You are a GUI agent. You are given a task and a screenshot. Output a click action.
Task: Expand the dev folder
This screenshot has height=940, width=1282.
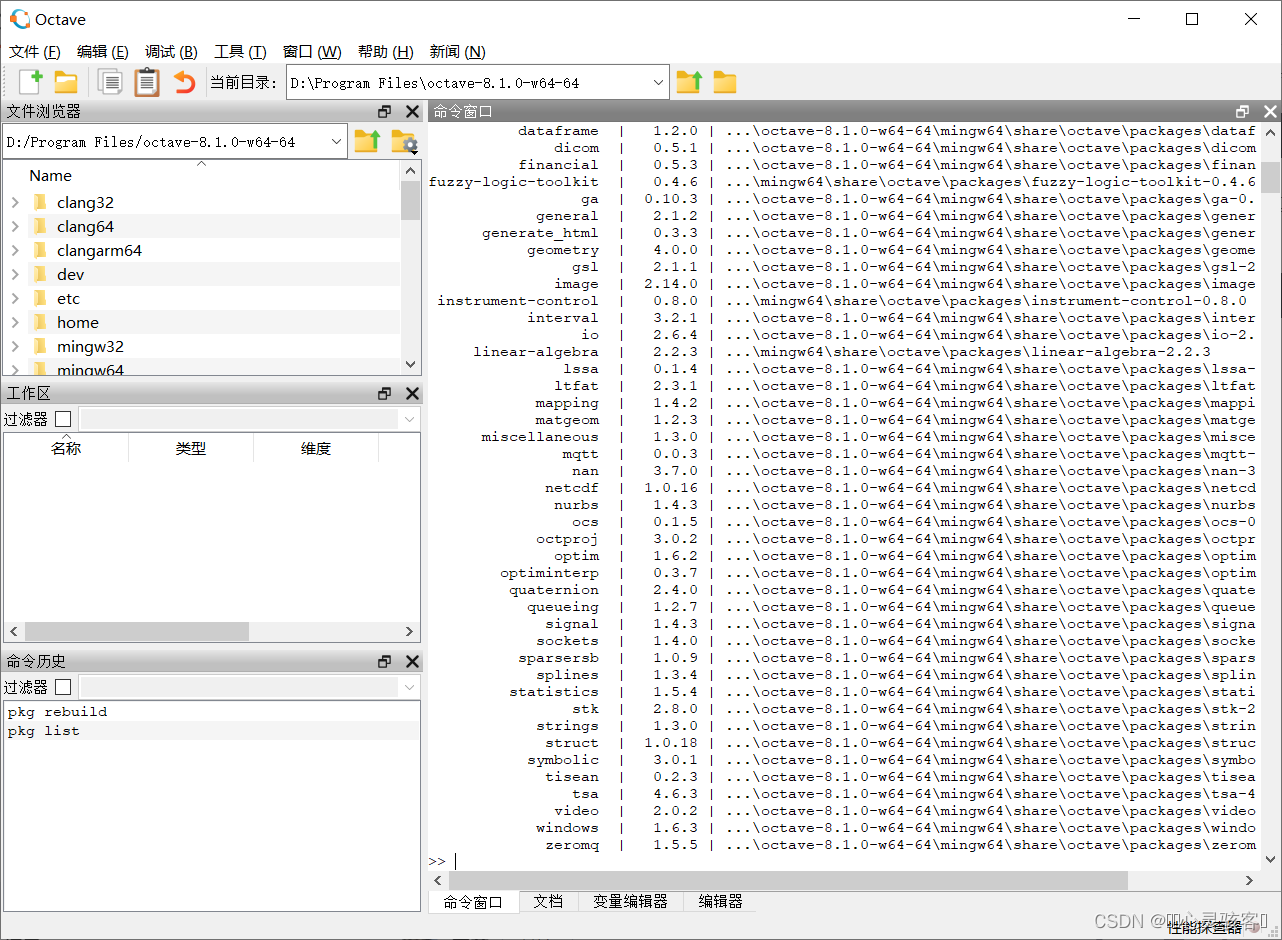coord(15,274)
